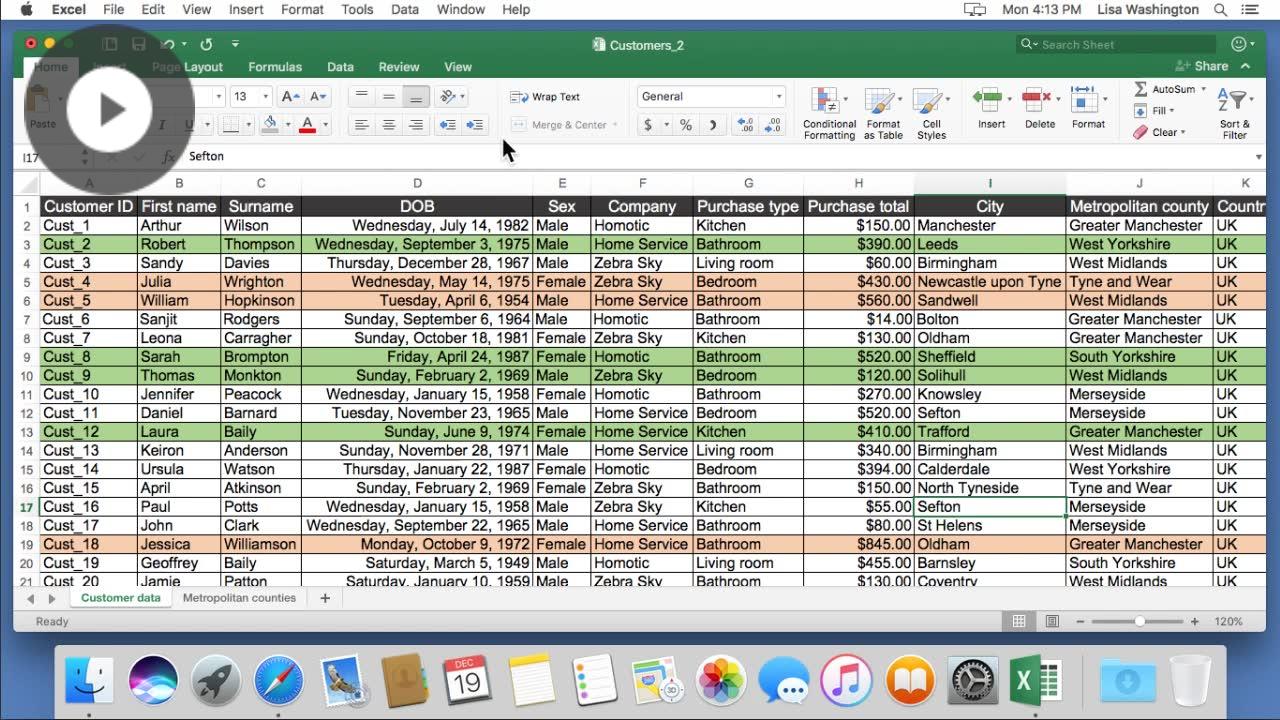1280x720 pixels.
Task: Select the cell containing Cust_10
Action: 88,394
